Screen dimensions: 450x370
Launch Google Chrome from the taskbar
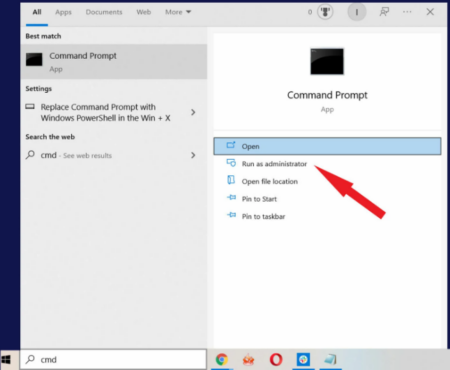(222, 360)
